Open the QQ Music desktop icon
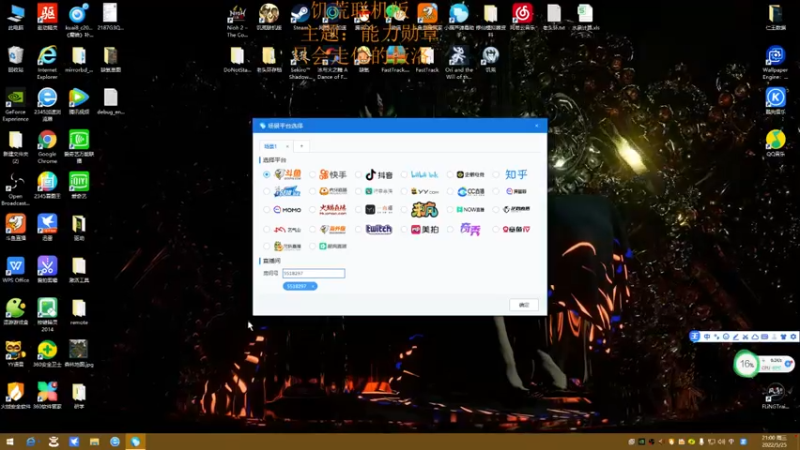Screen dimensions: 800x450 (x=776, y=143)
